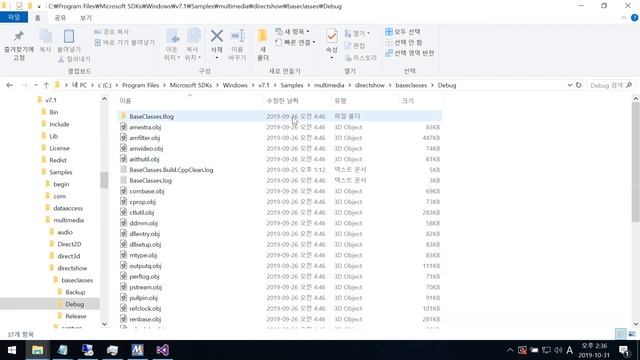
Task: Open the Windows Start menu
Action: coord(12,350)
